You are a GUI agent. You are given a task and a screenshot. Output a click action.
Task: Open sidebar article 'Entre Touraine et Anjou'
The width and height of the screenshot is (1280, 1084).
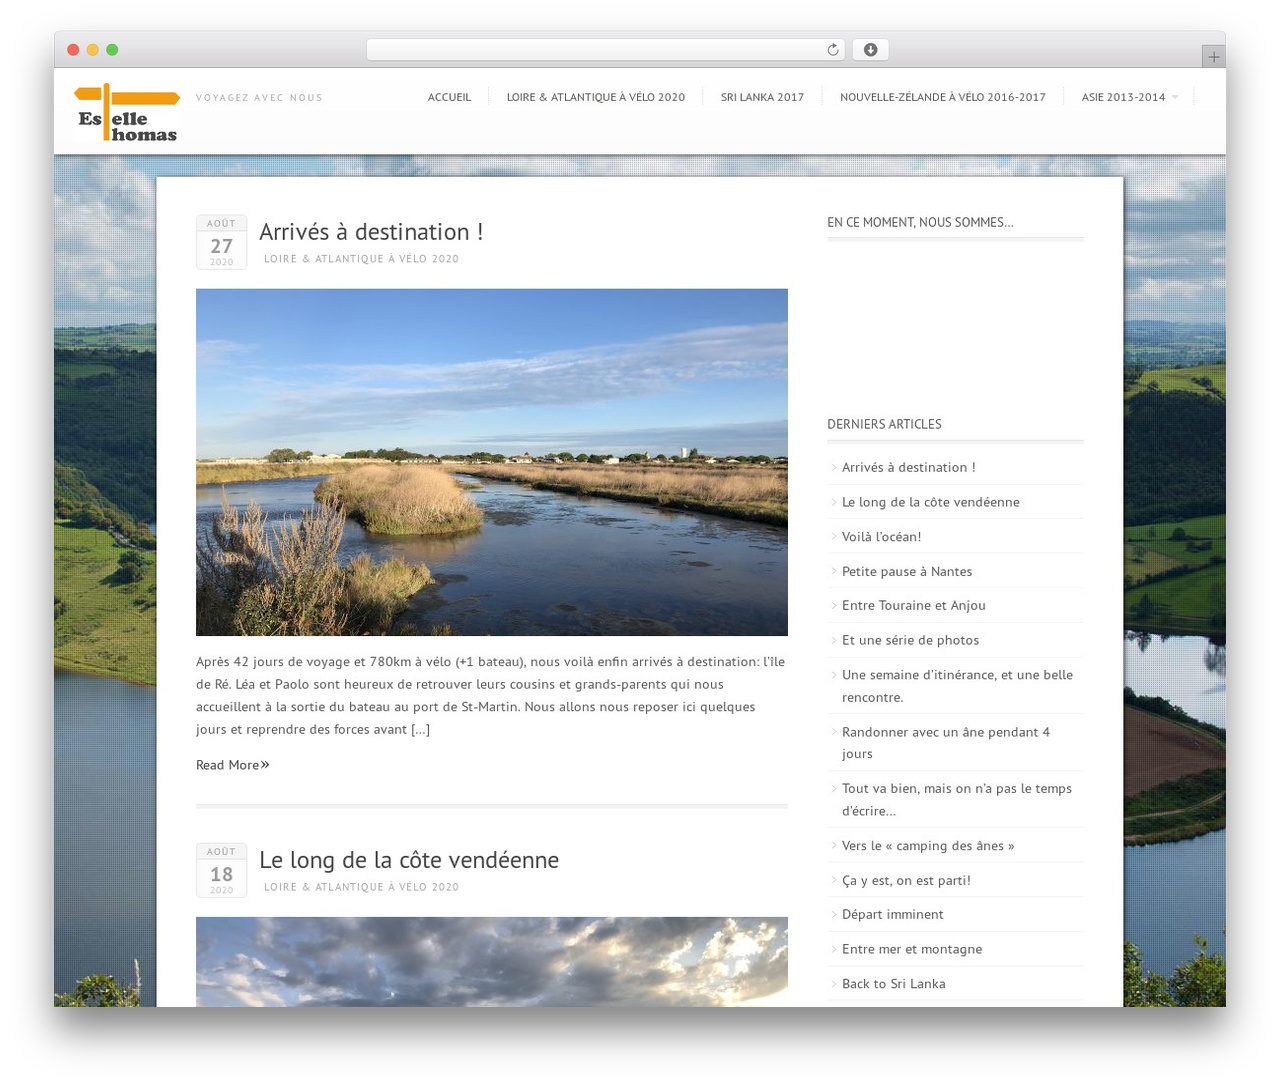coord(914,606)
